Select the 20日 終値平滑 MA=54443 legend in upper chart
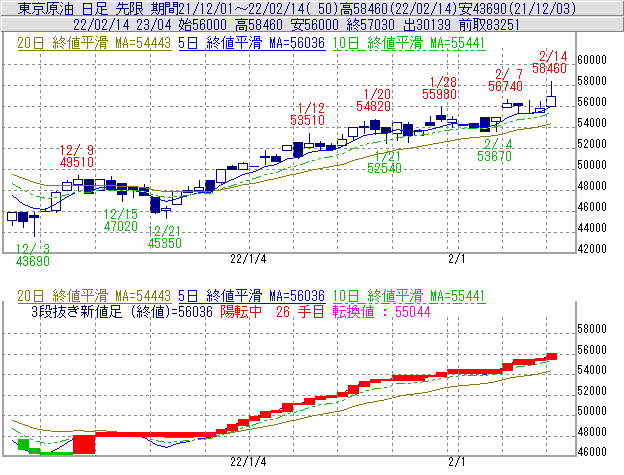This screenshot has height=475, width=624. pos(94,43)
